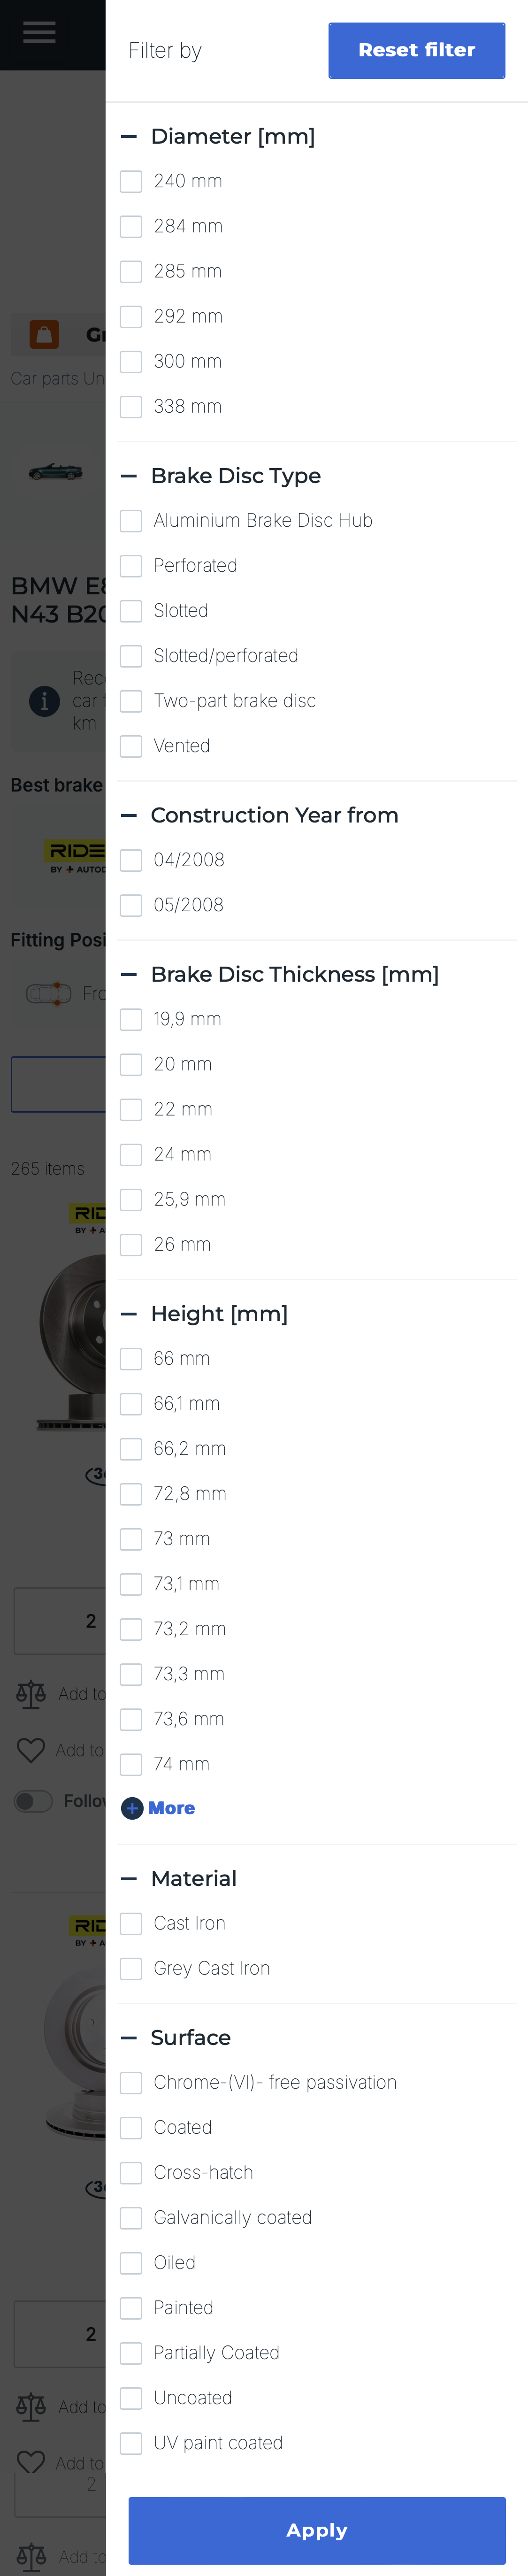This screenshot has height=2576, width=528.
Task: Collapse the Brake Disc Thickness section
Action: click(129, 974)
